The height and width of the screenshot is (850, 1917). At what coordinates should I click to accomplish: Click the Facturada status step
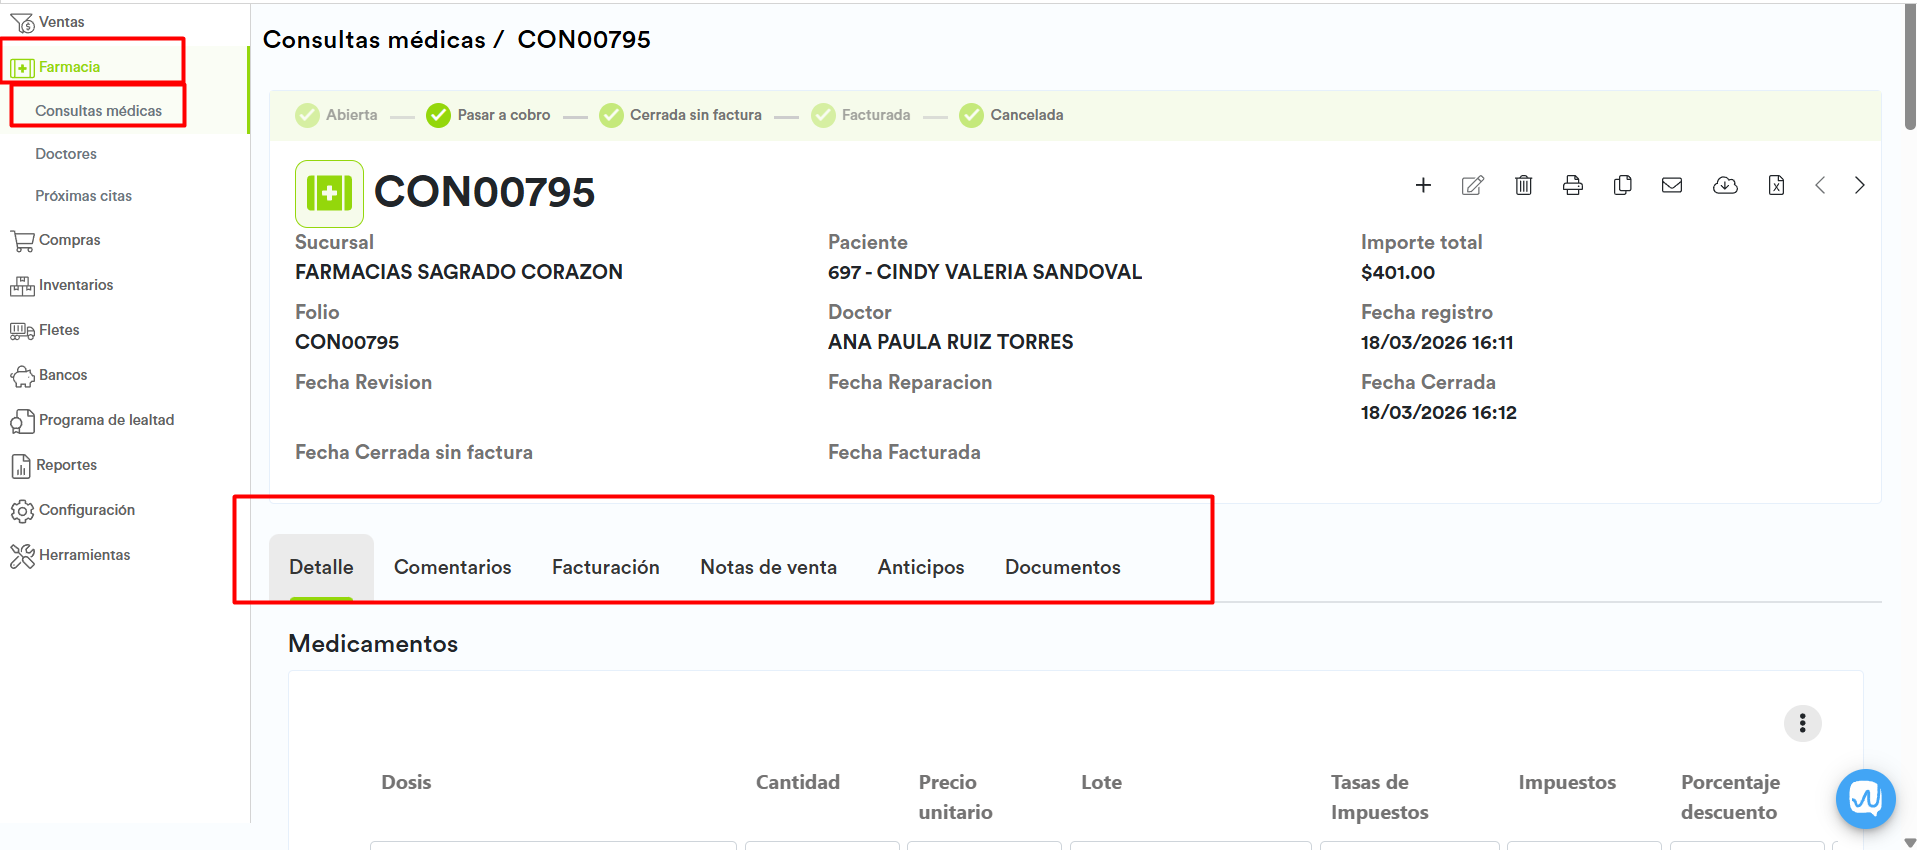click(x=861, y=115)
